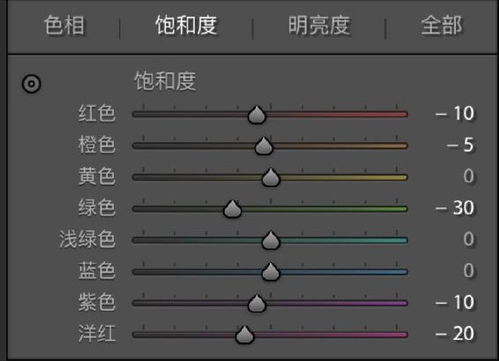
Task: Select the 橙色 value field showing -5
Action: coord(460,145)
